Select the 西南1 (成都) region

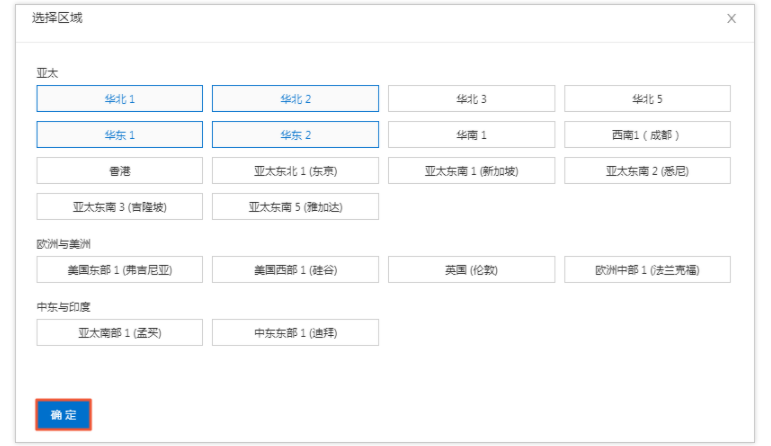click(647, 135)
